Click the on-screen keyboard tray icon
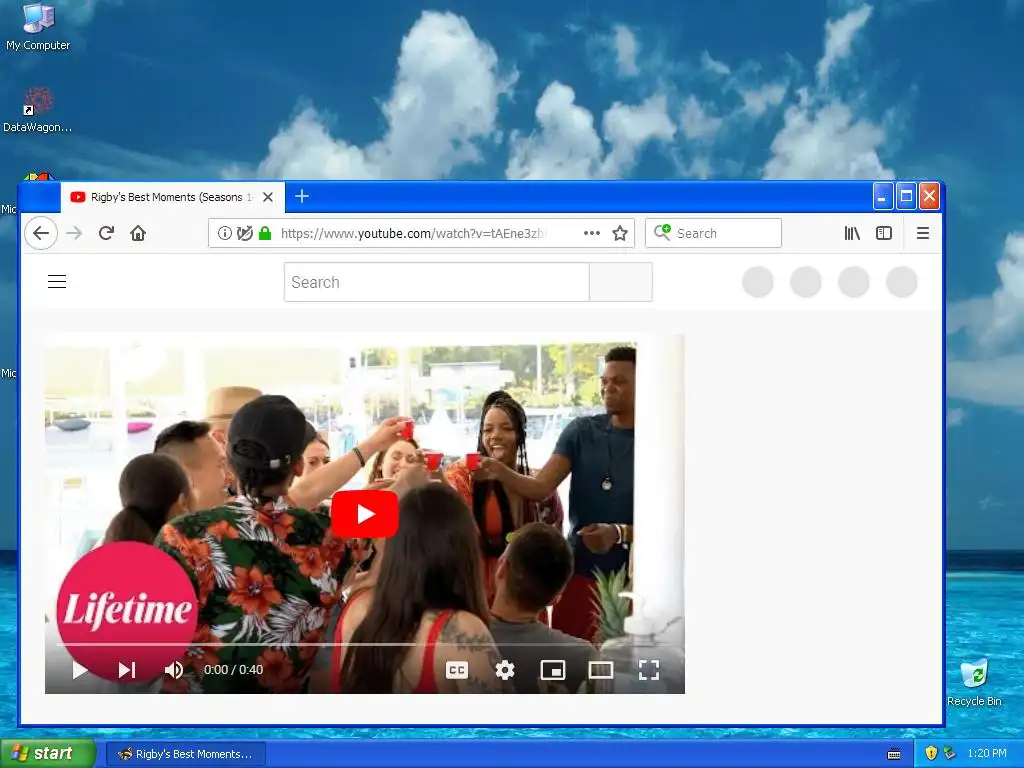 click(894, 754)
